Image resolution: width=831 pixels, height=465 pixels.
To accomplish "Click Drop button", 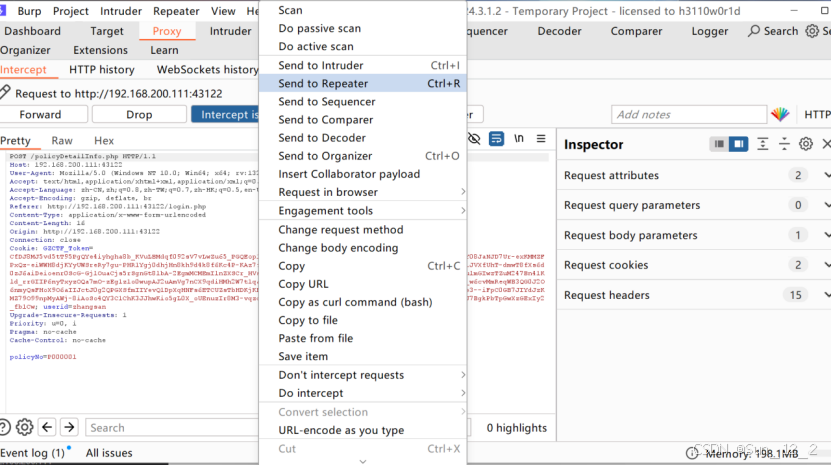I will pos(139,115).
